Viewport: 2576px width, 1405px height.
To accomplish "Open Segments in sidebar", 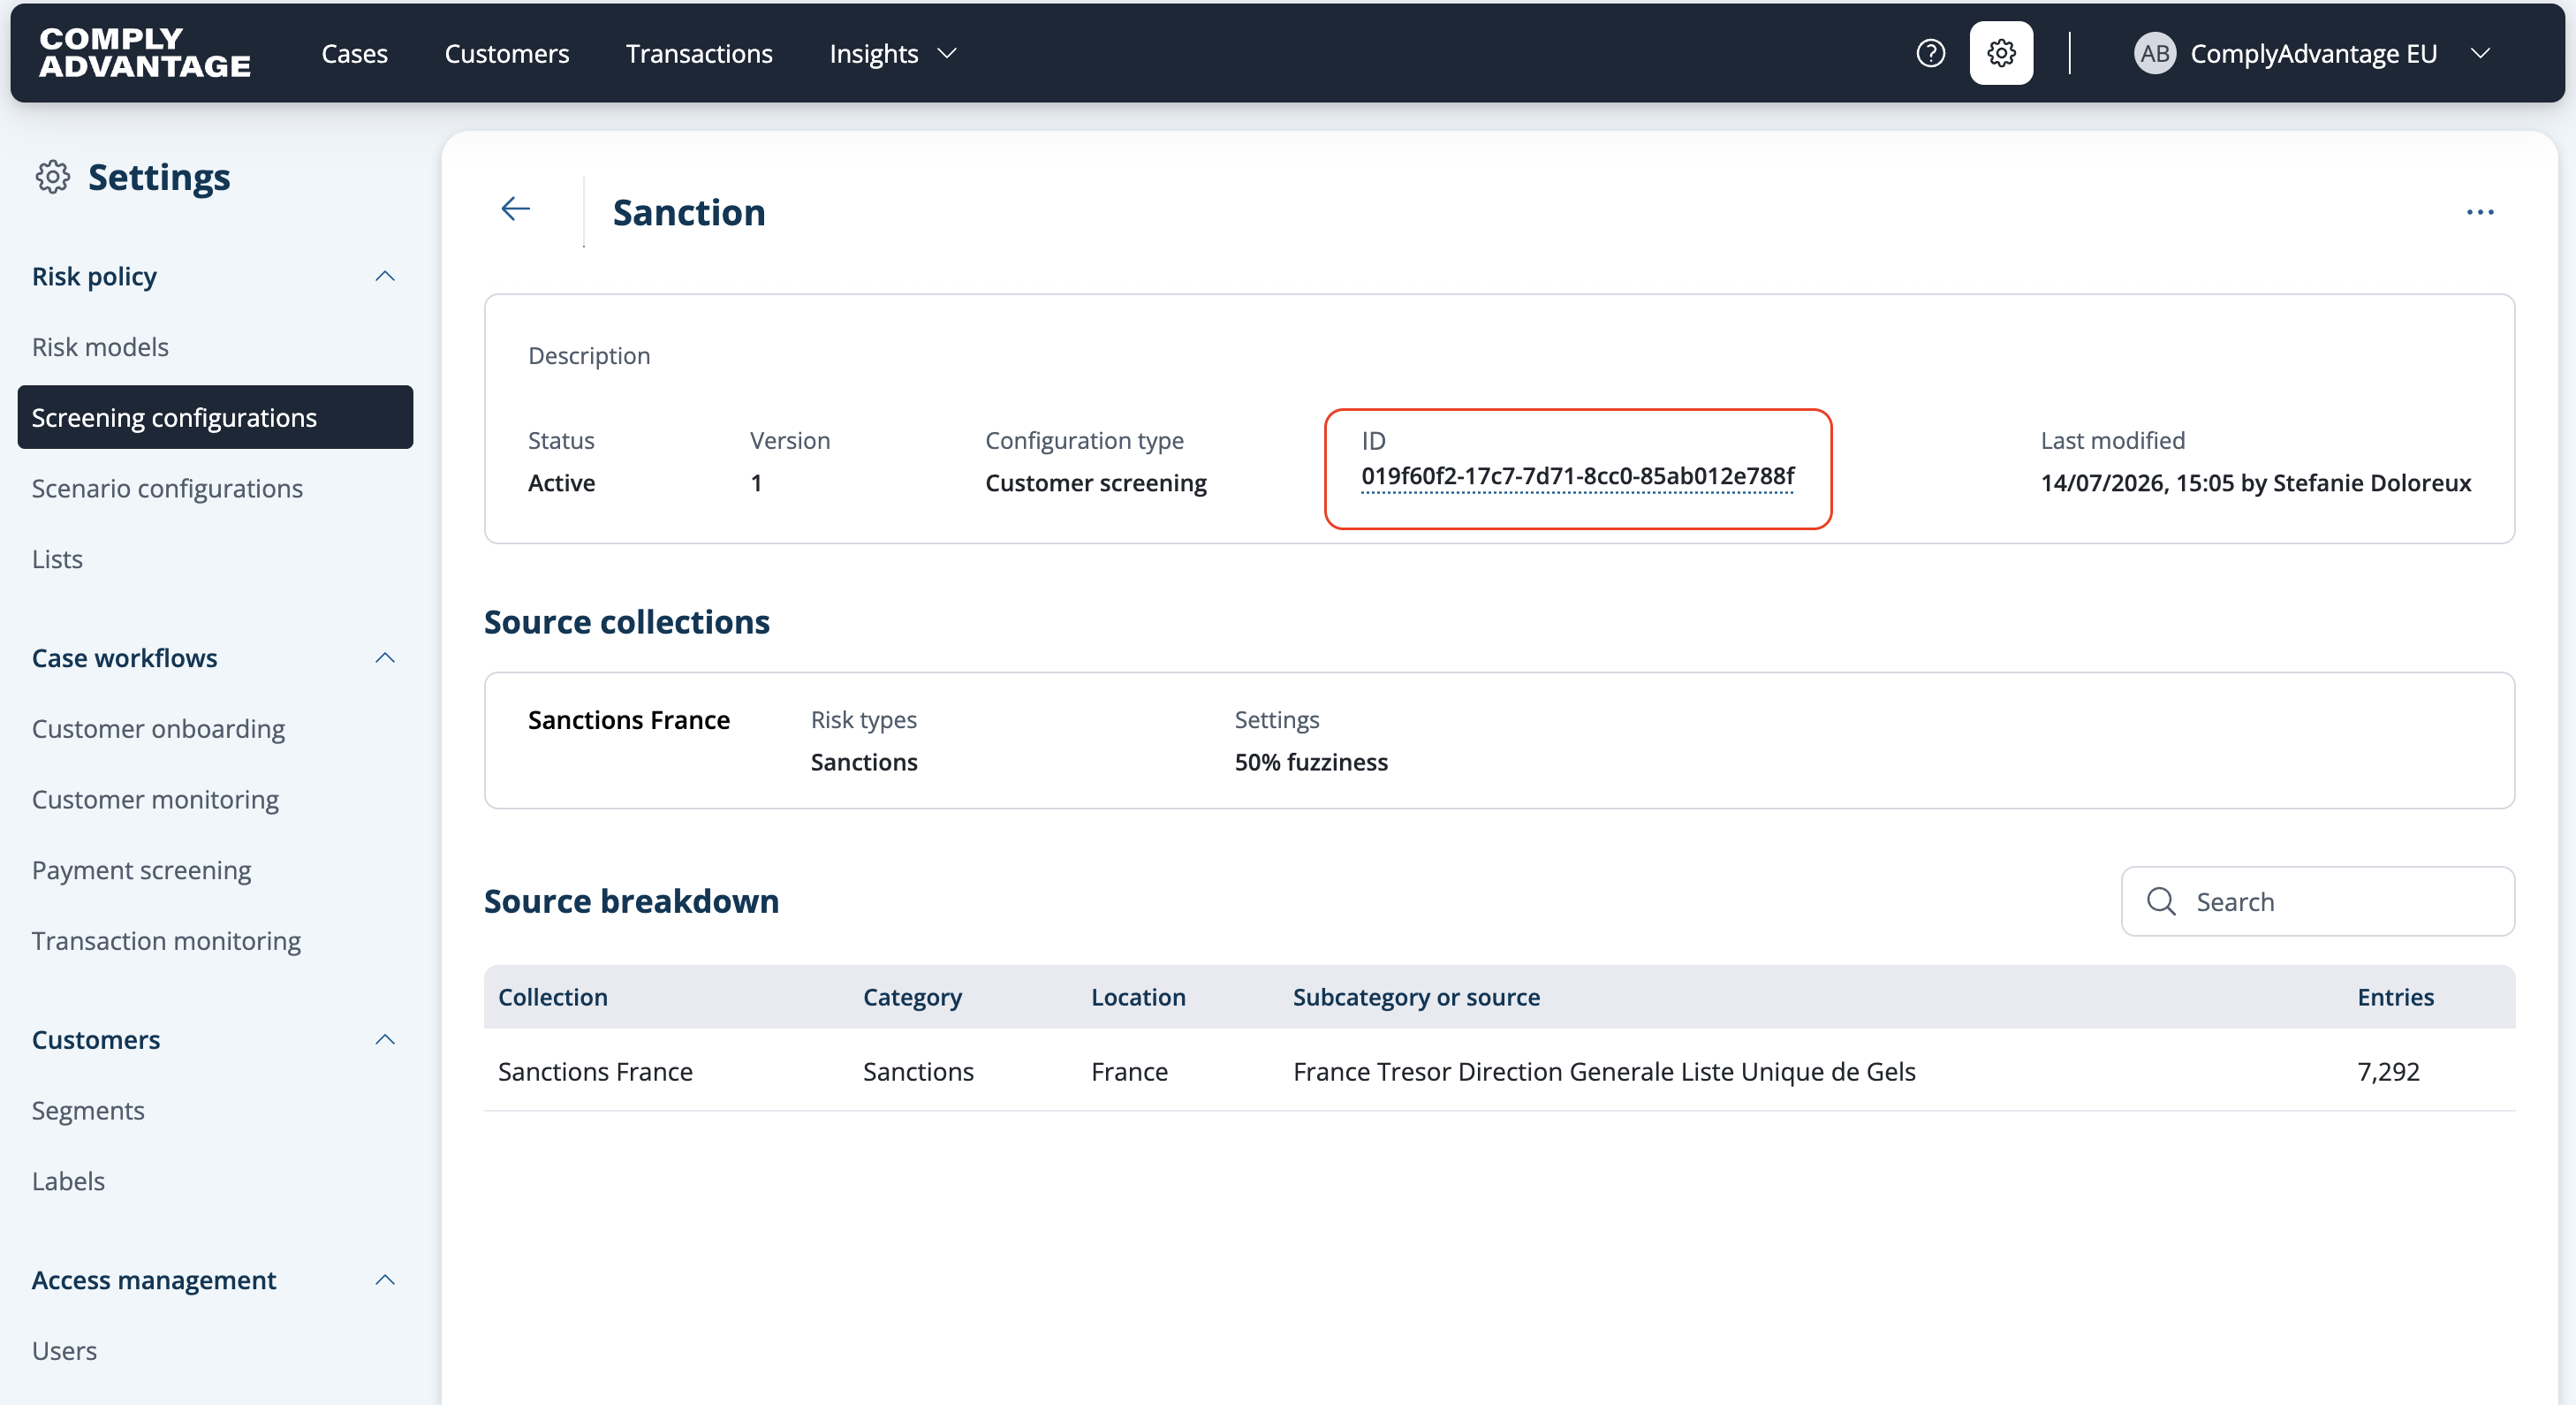I will [x=88, y=1111].
